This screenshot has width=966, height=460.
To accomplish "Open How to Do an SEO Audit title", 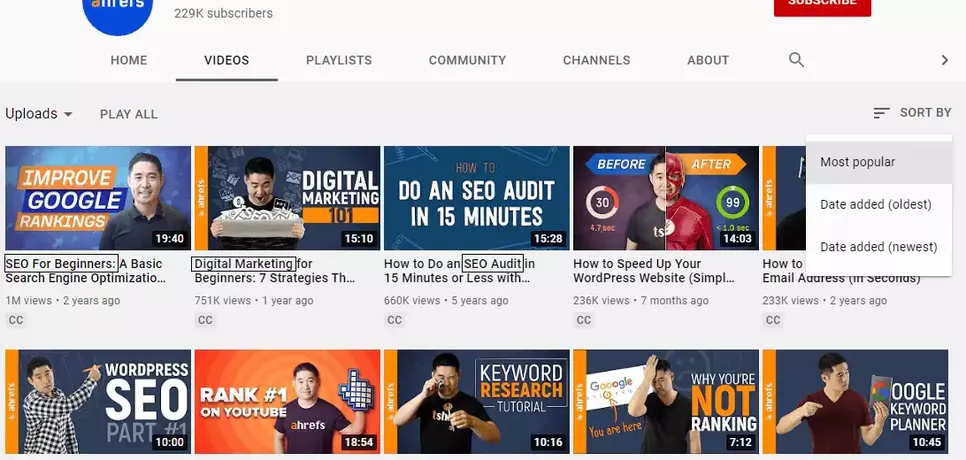I will pos(460,271).
